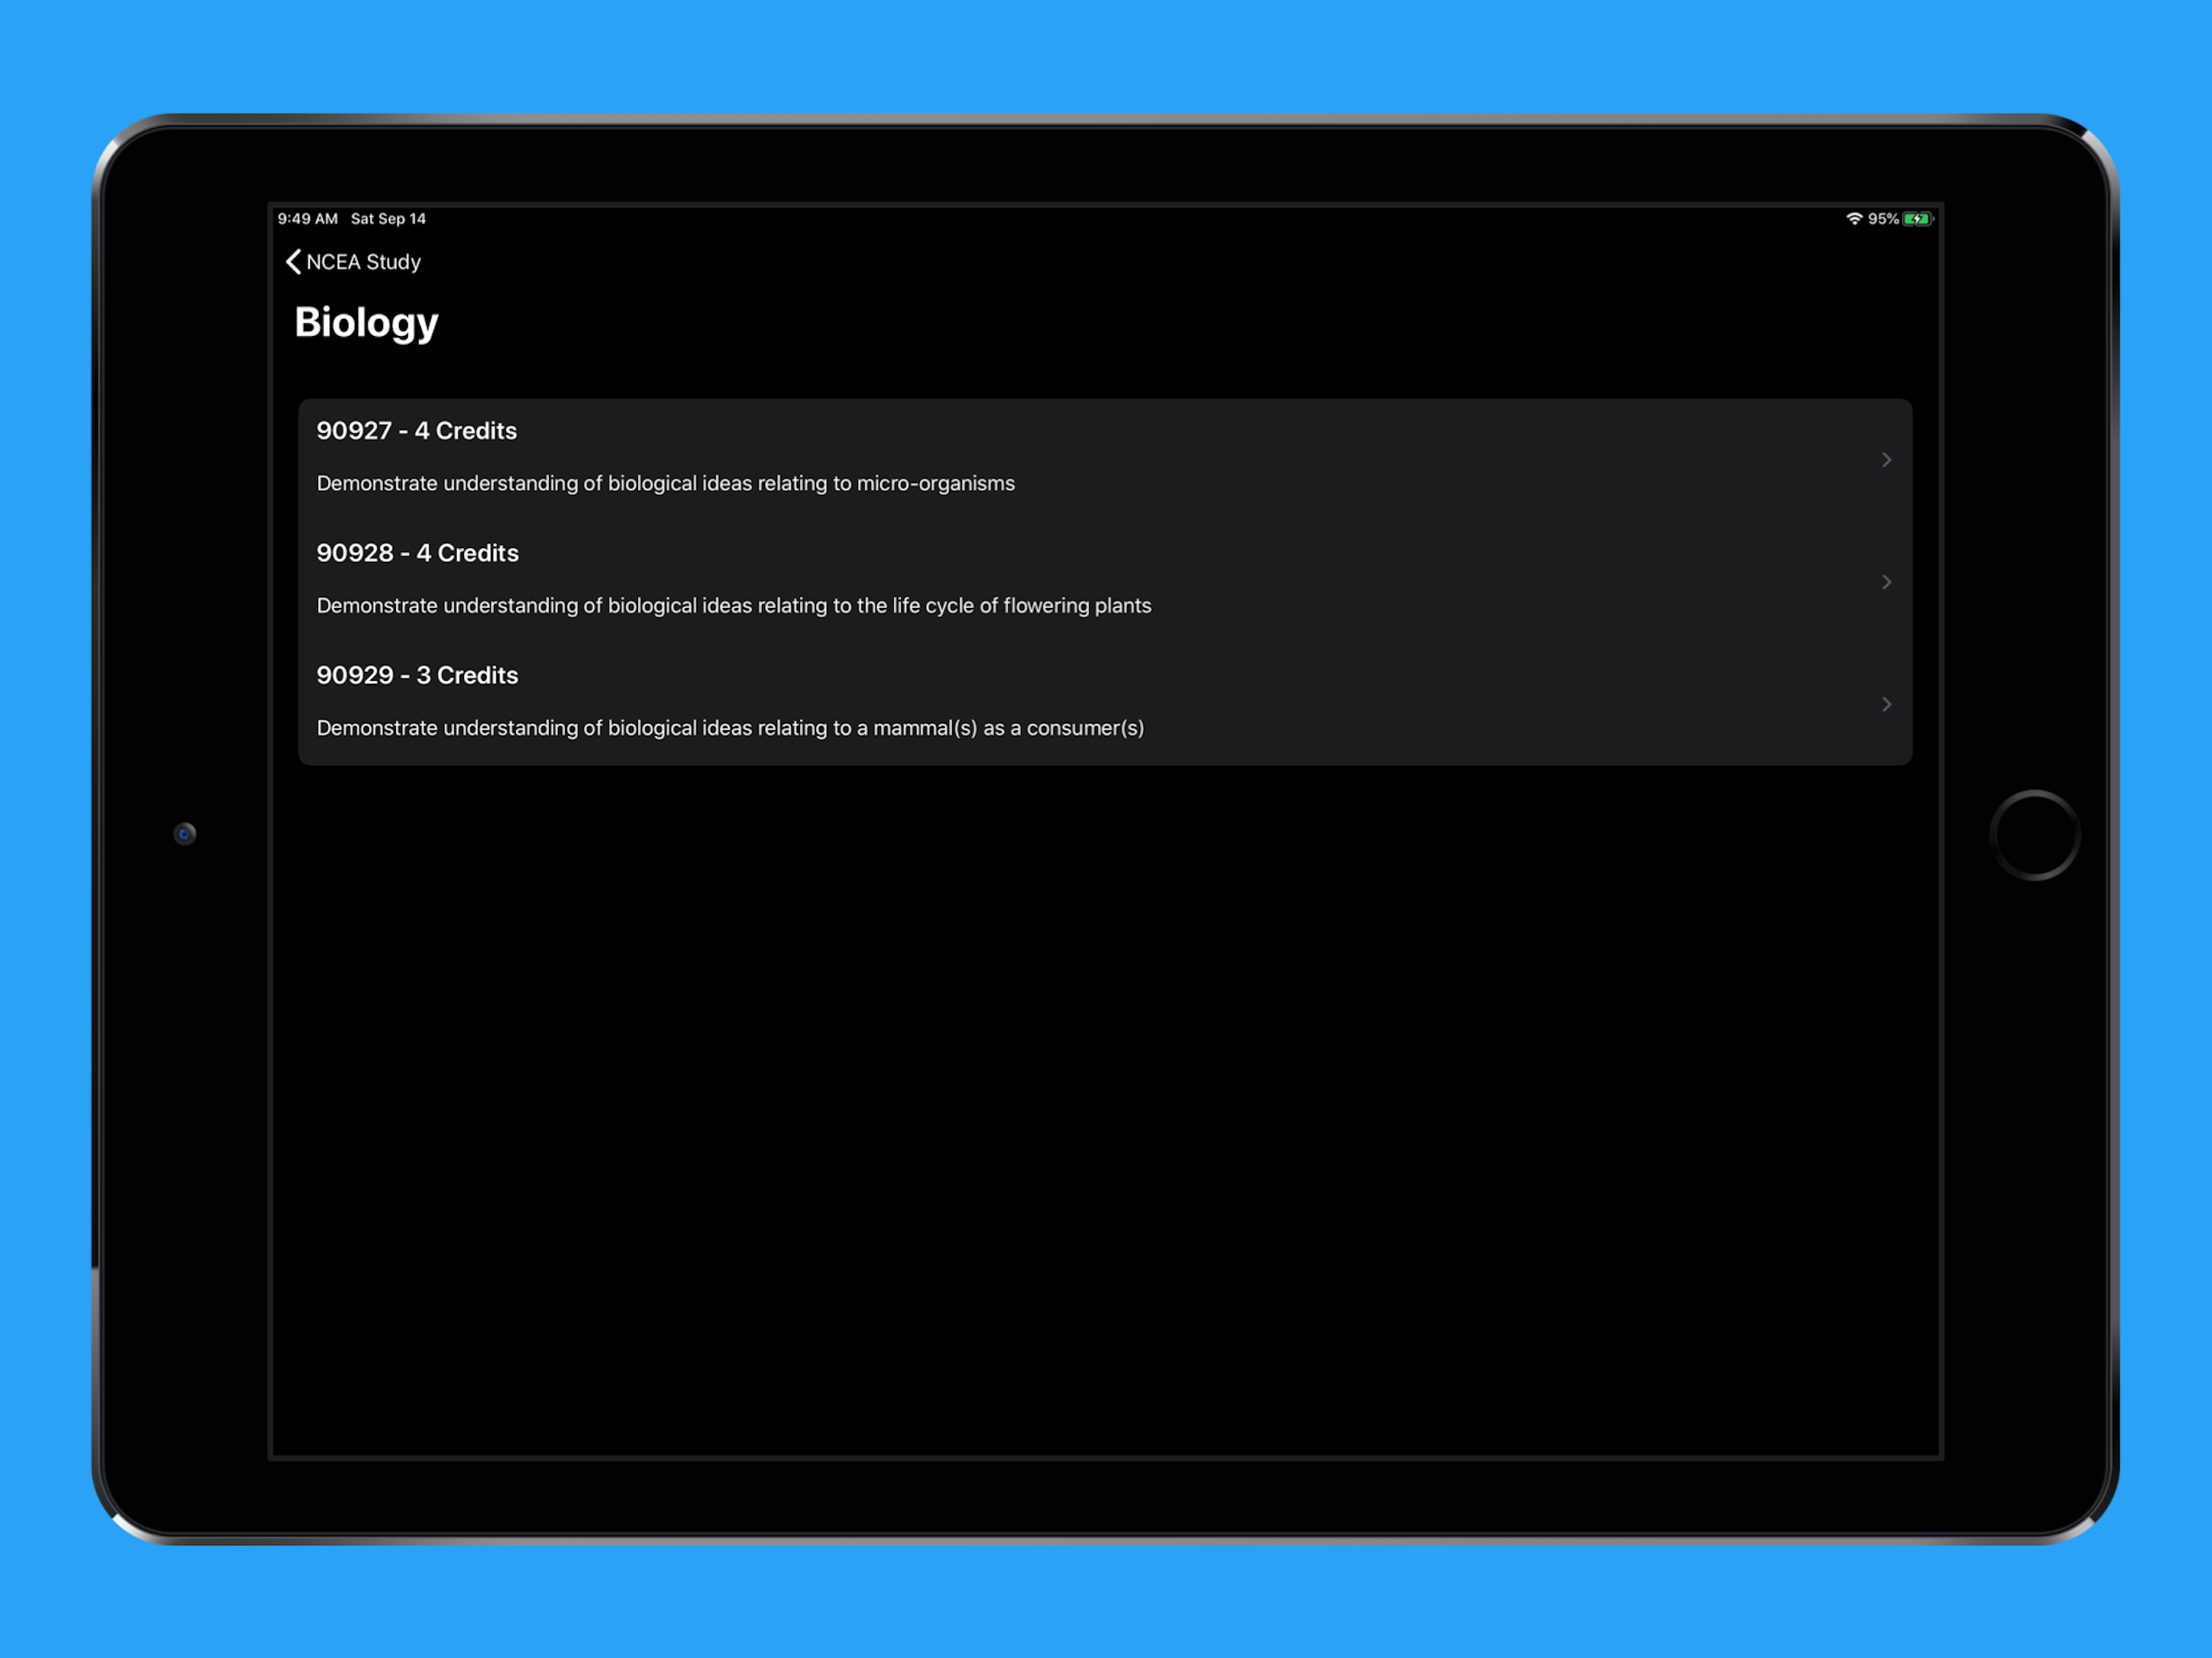This screenshot has width=2212, height=1658.
Task: Click the 95% battery percentage
Action: pos(1883,219)
